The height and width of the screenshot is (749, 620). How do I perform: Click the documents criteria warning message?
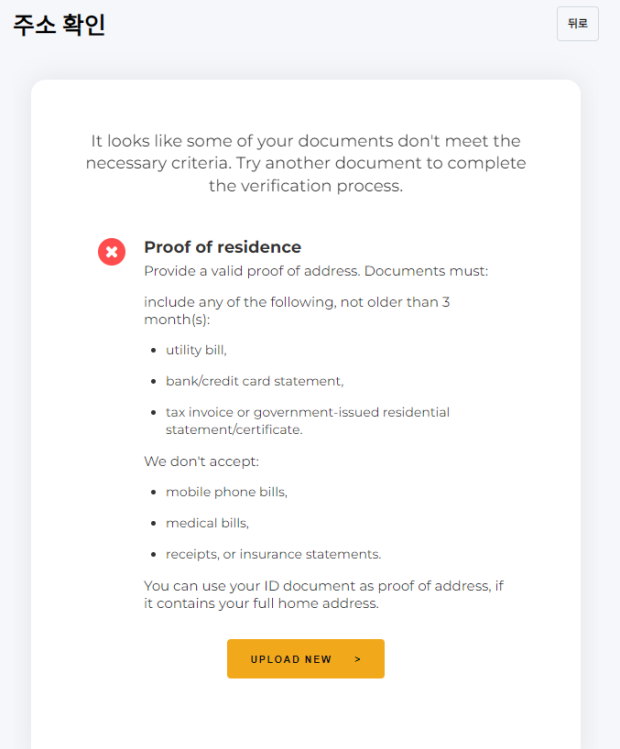click(x=306, y=163)
